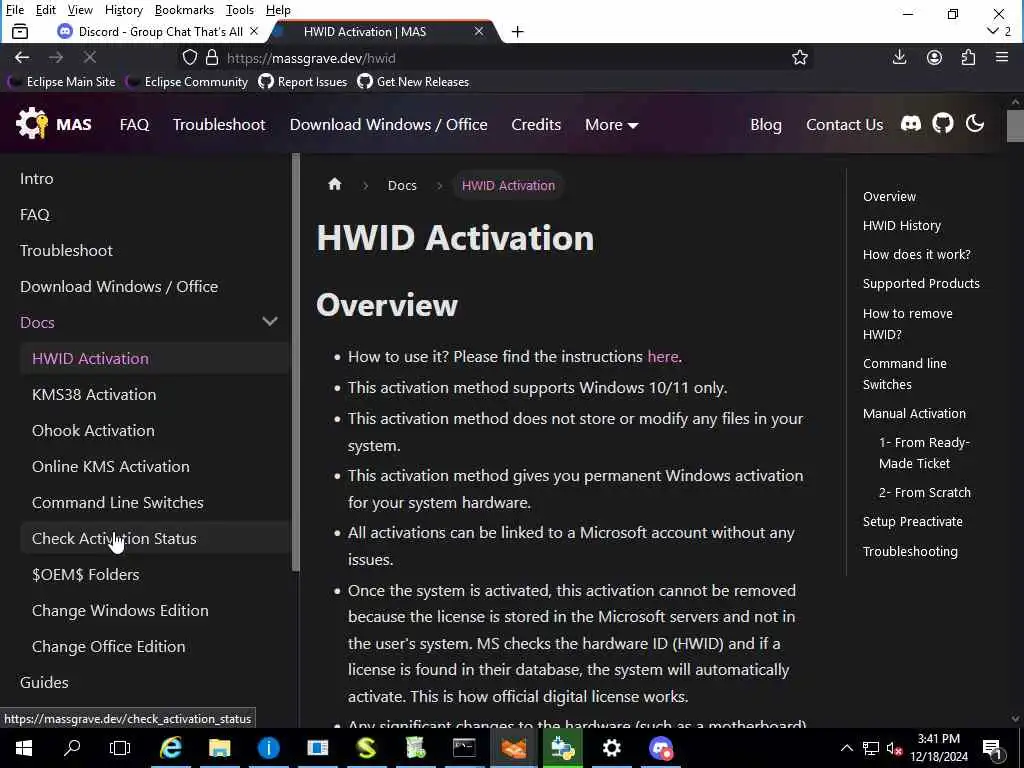Open the GitHub icon in site header
The image size is (1024, 768).
[942, 123]
